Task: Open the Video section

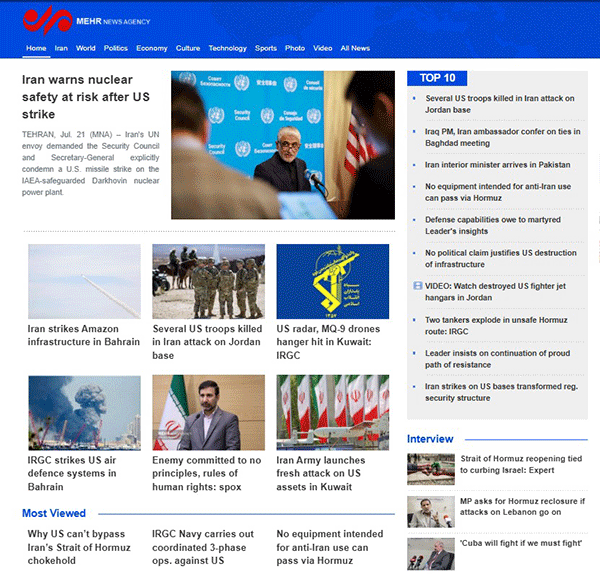Action: coord(323,48)
